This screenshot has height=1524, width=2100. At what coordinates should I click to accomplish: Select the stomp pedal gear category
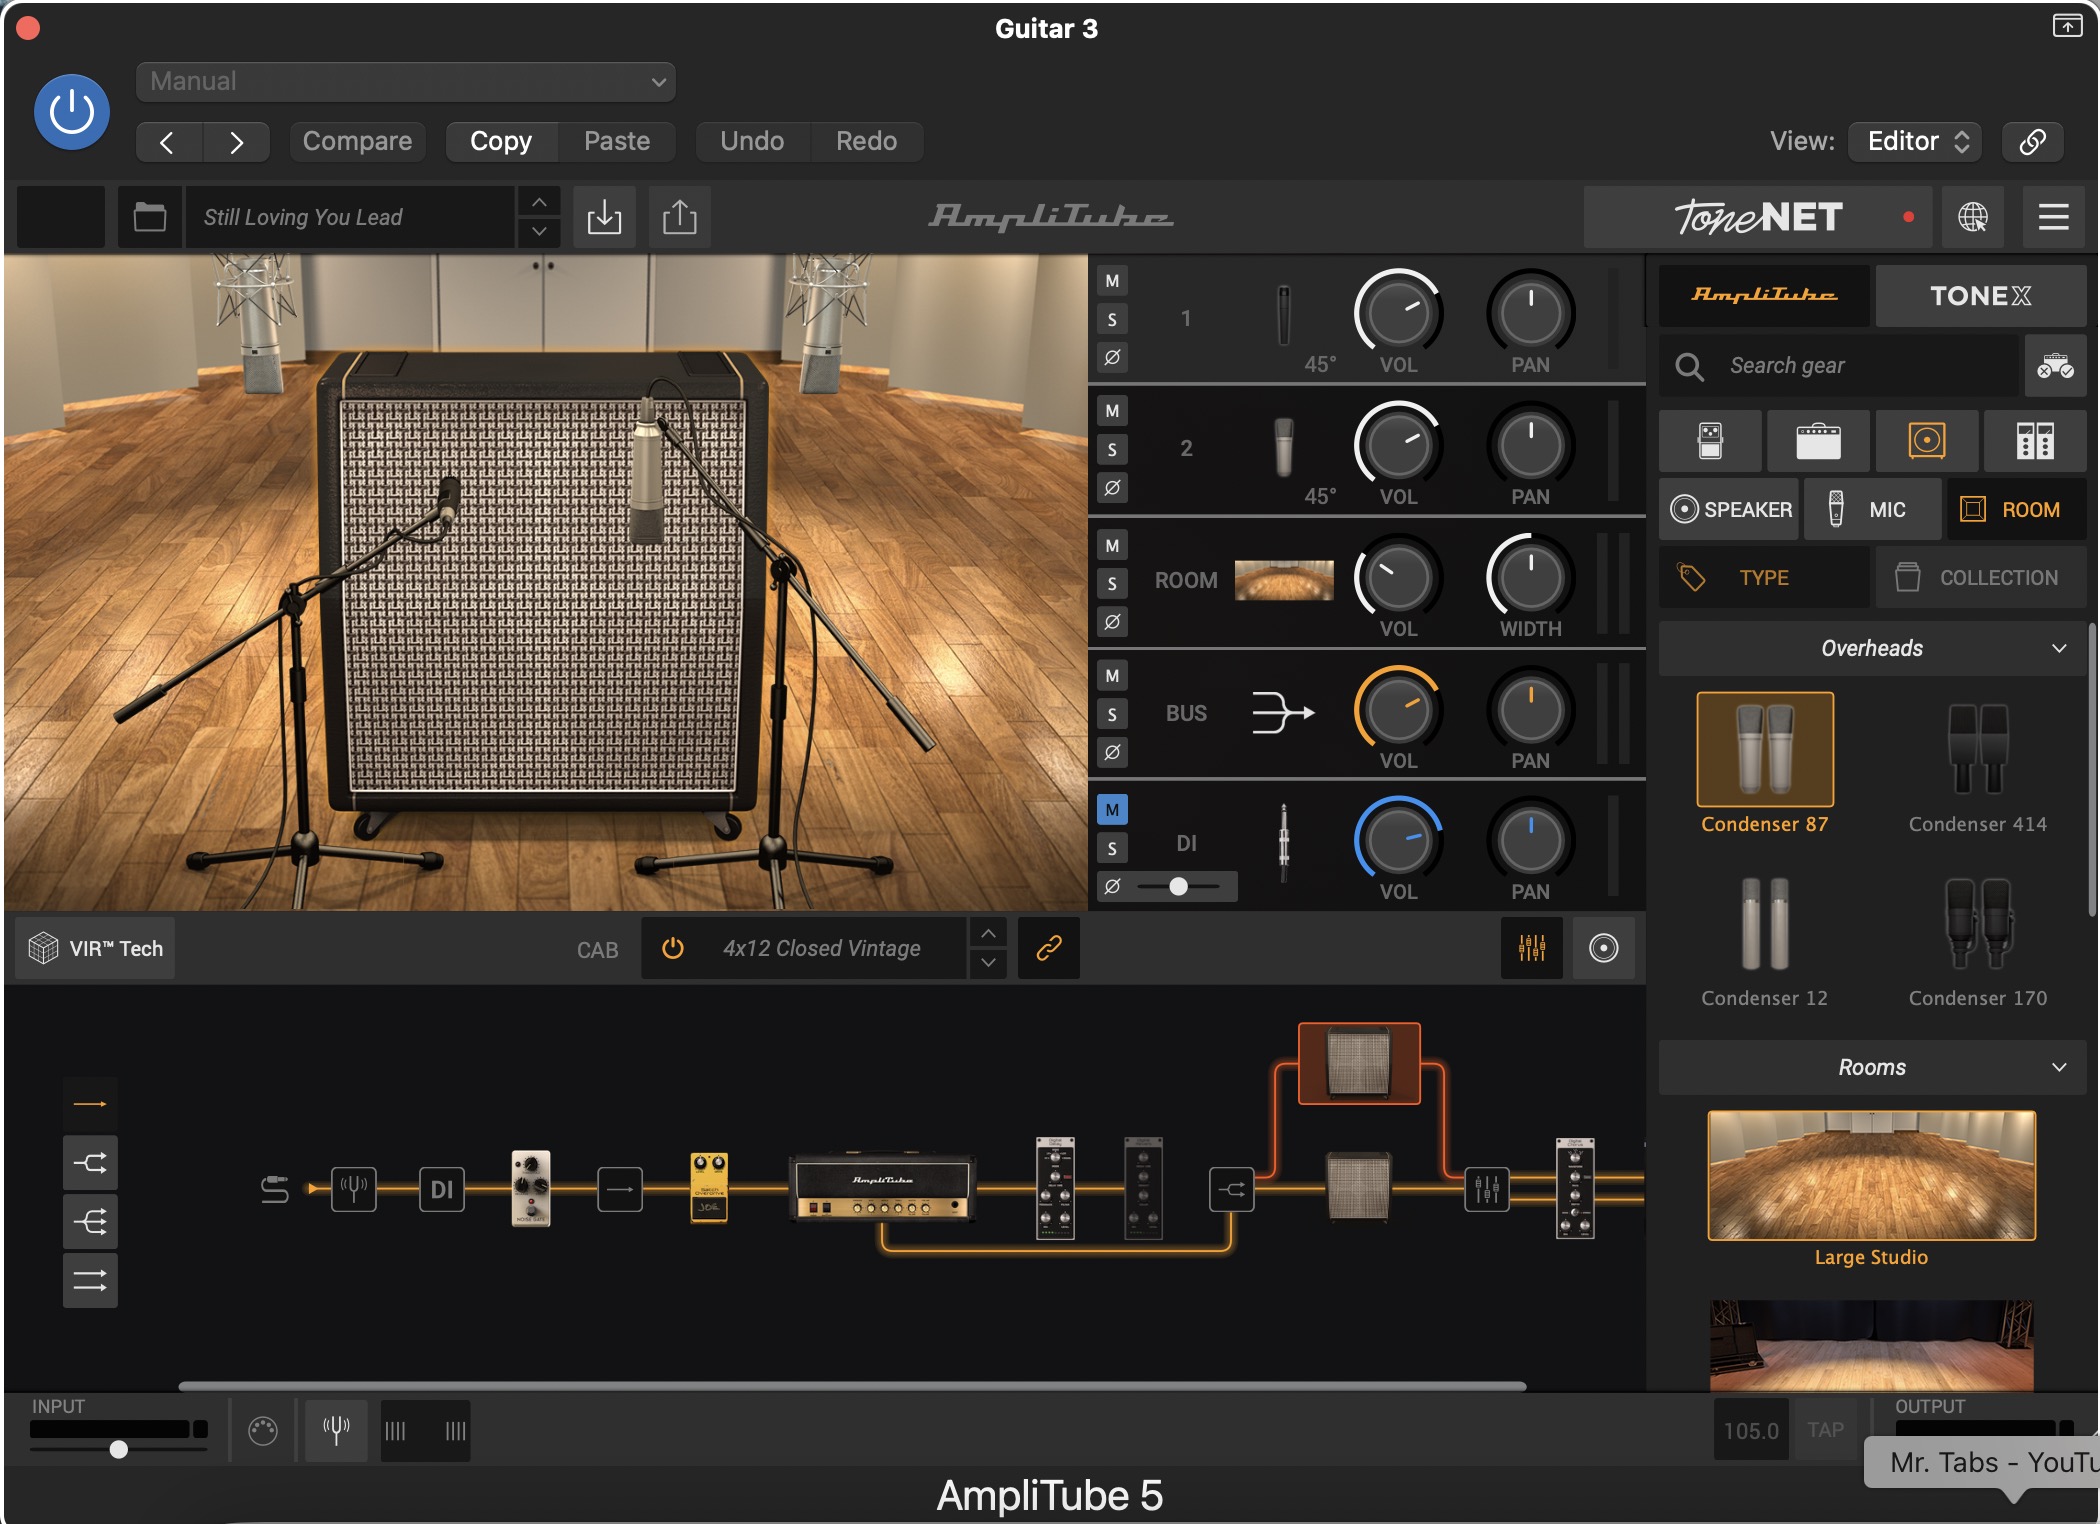tap(1710, 440)
